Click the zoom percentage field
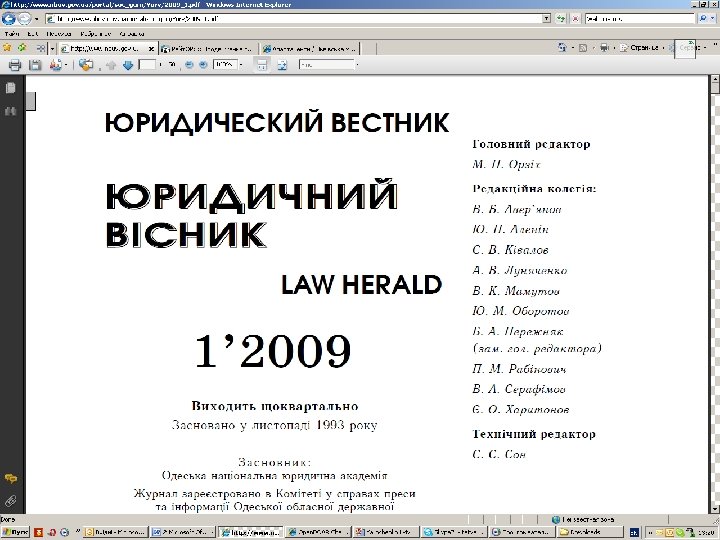Viewport: 720px width, 540px height. pos(225,65)
